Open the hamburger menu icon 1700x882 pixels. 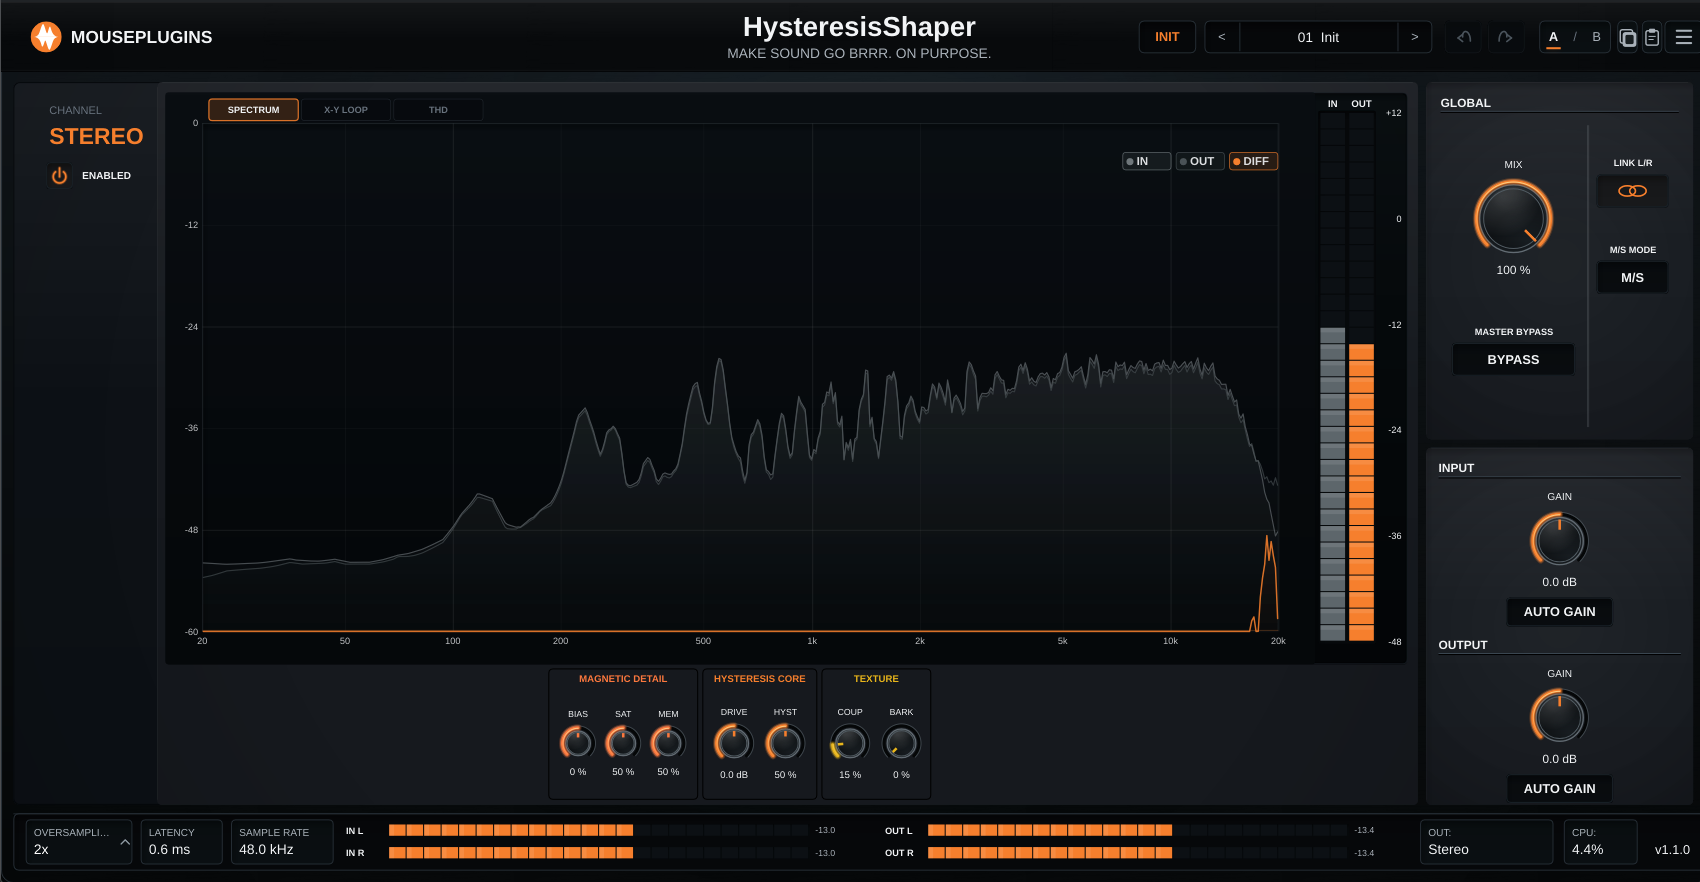[x=1684, y=37]
